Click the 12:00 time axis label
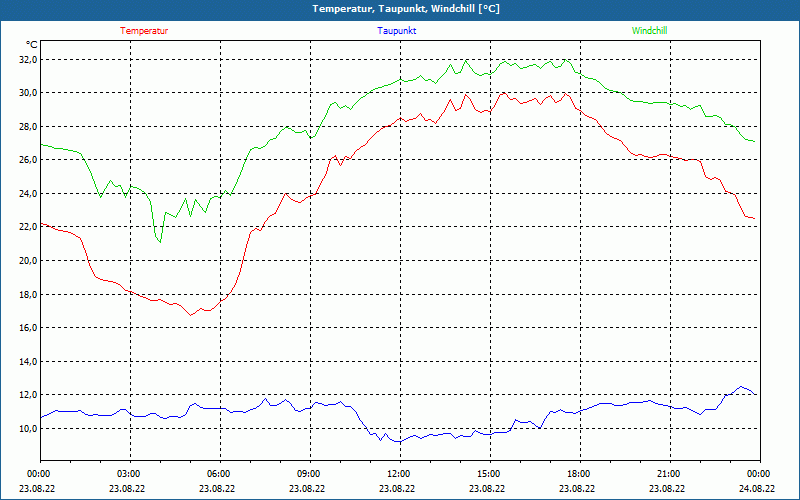 pos(400,474)
